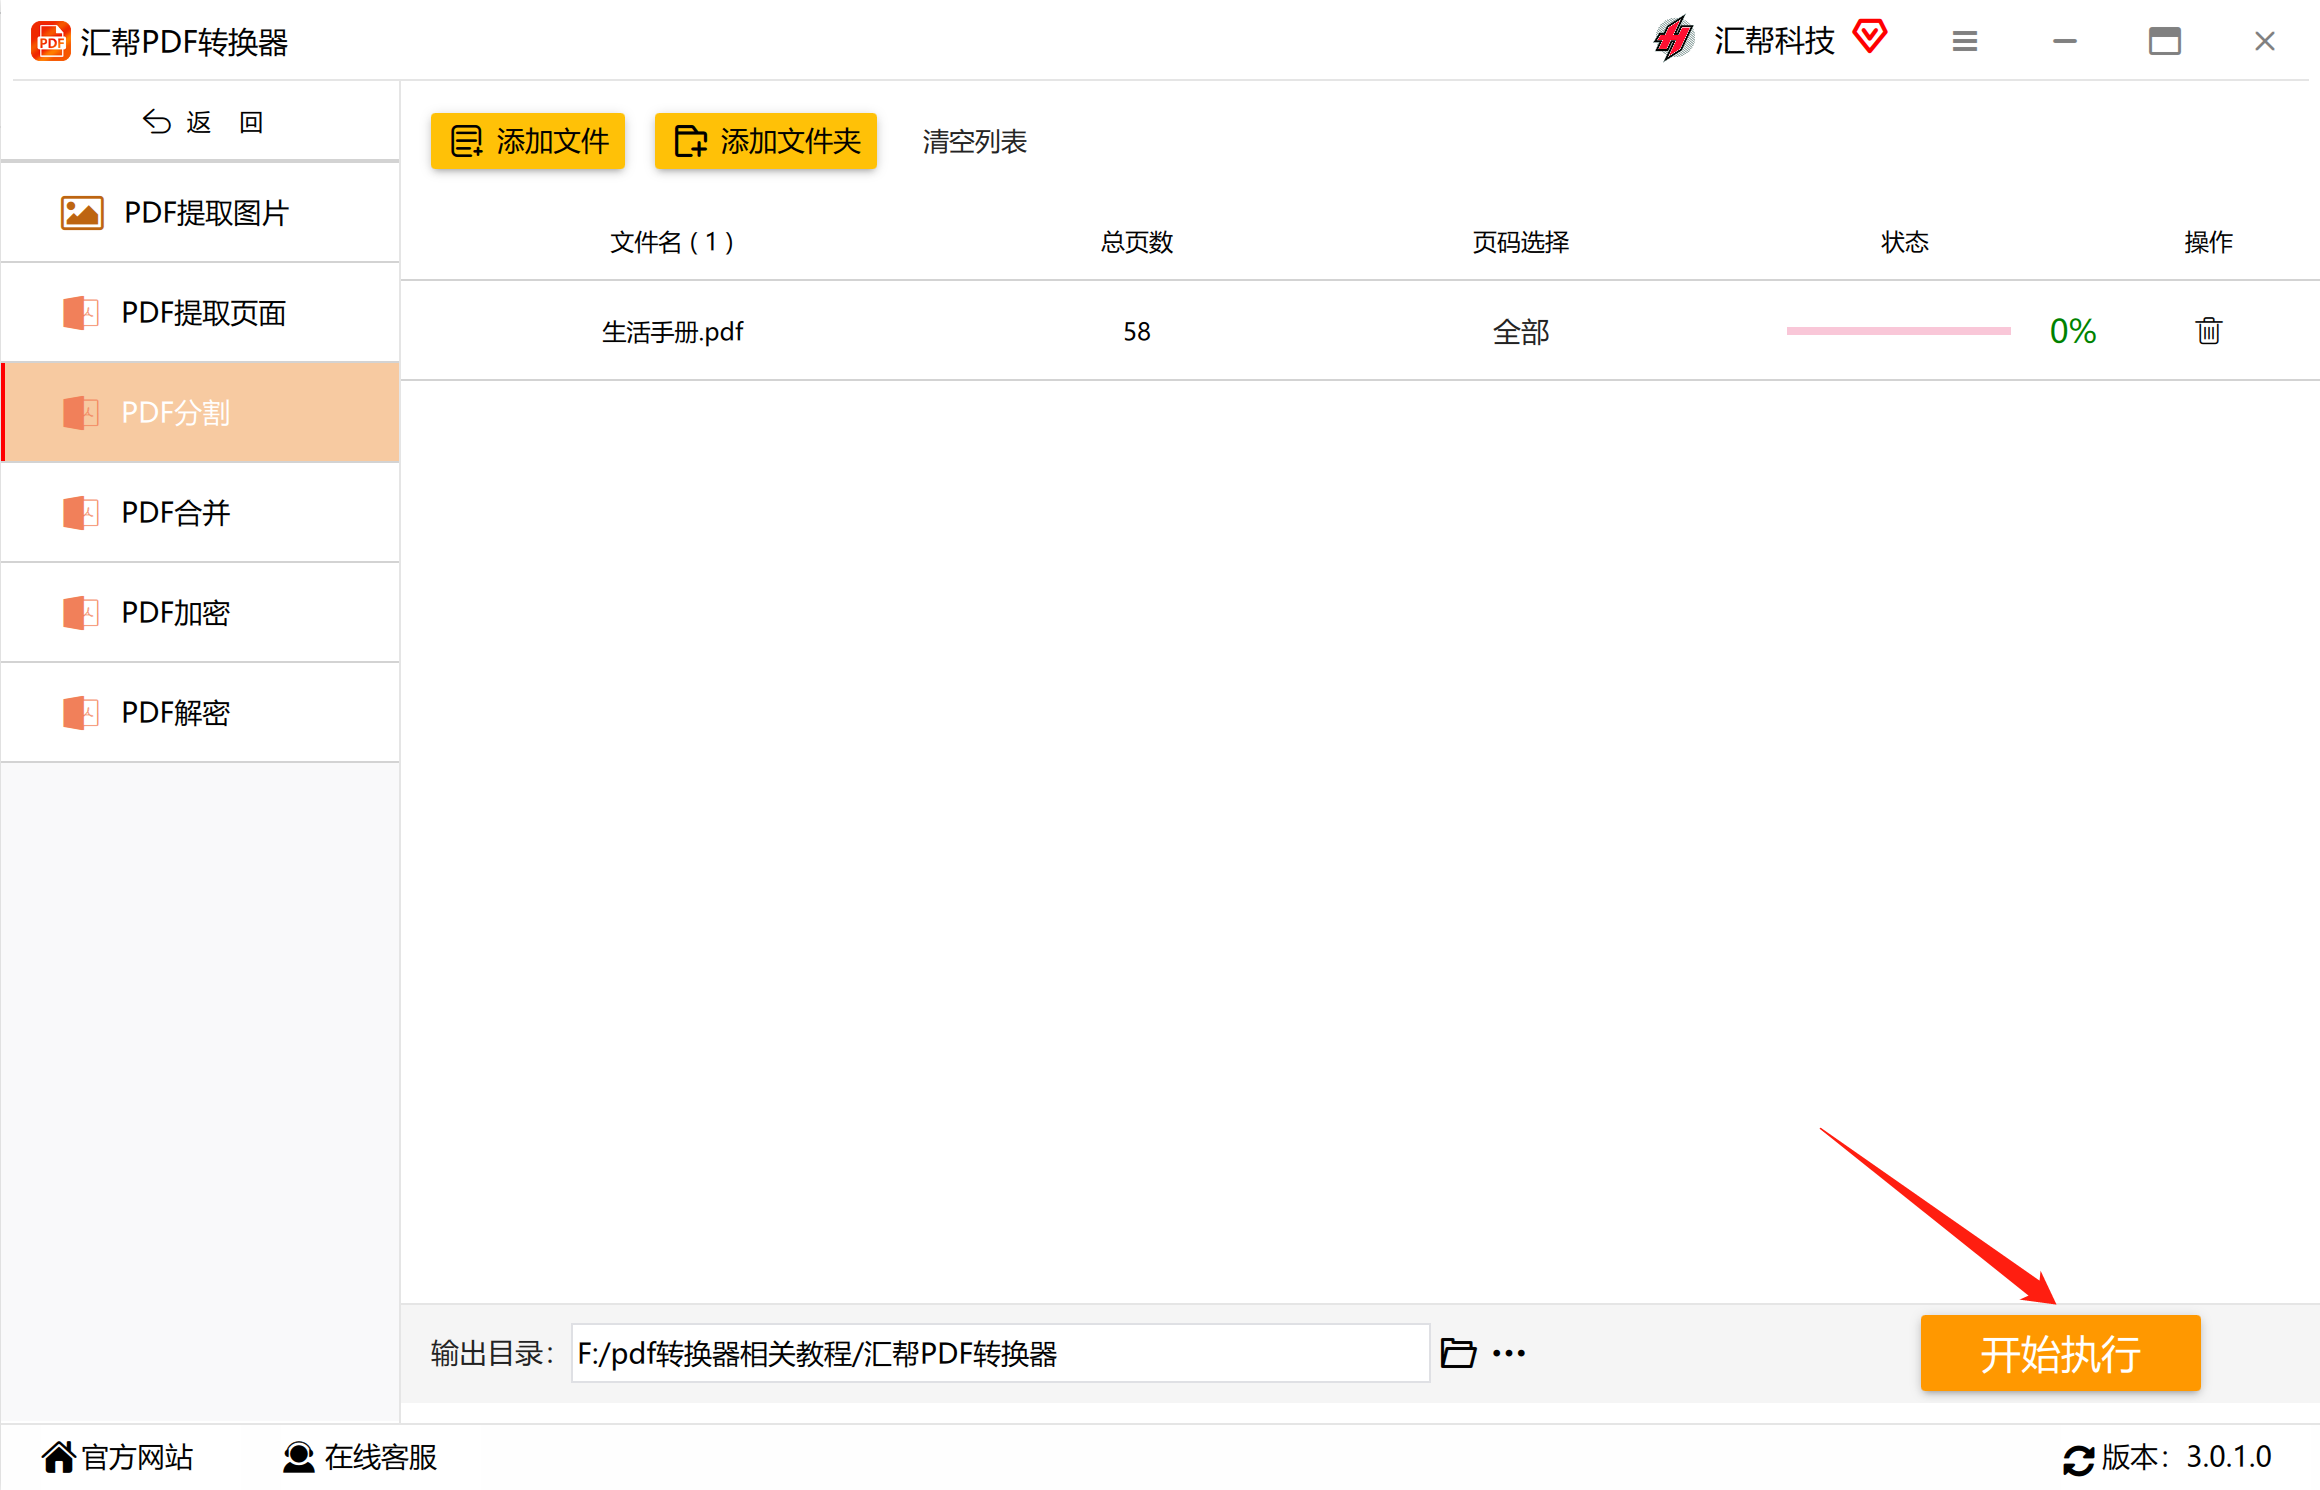Click the PDF提取页面 file icon
This screenshot has height=1490, width=2320.
coord(81,313)
